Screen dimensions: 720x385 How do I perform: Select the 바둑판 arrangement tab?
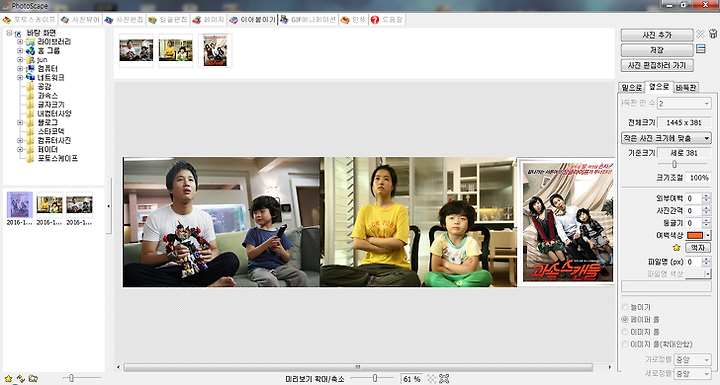point(686,87)
